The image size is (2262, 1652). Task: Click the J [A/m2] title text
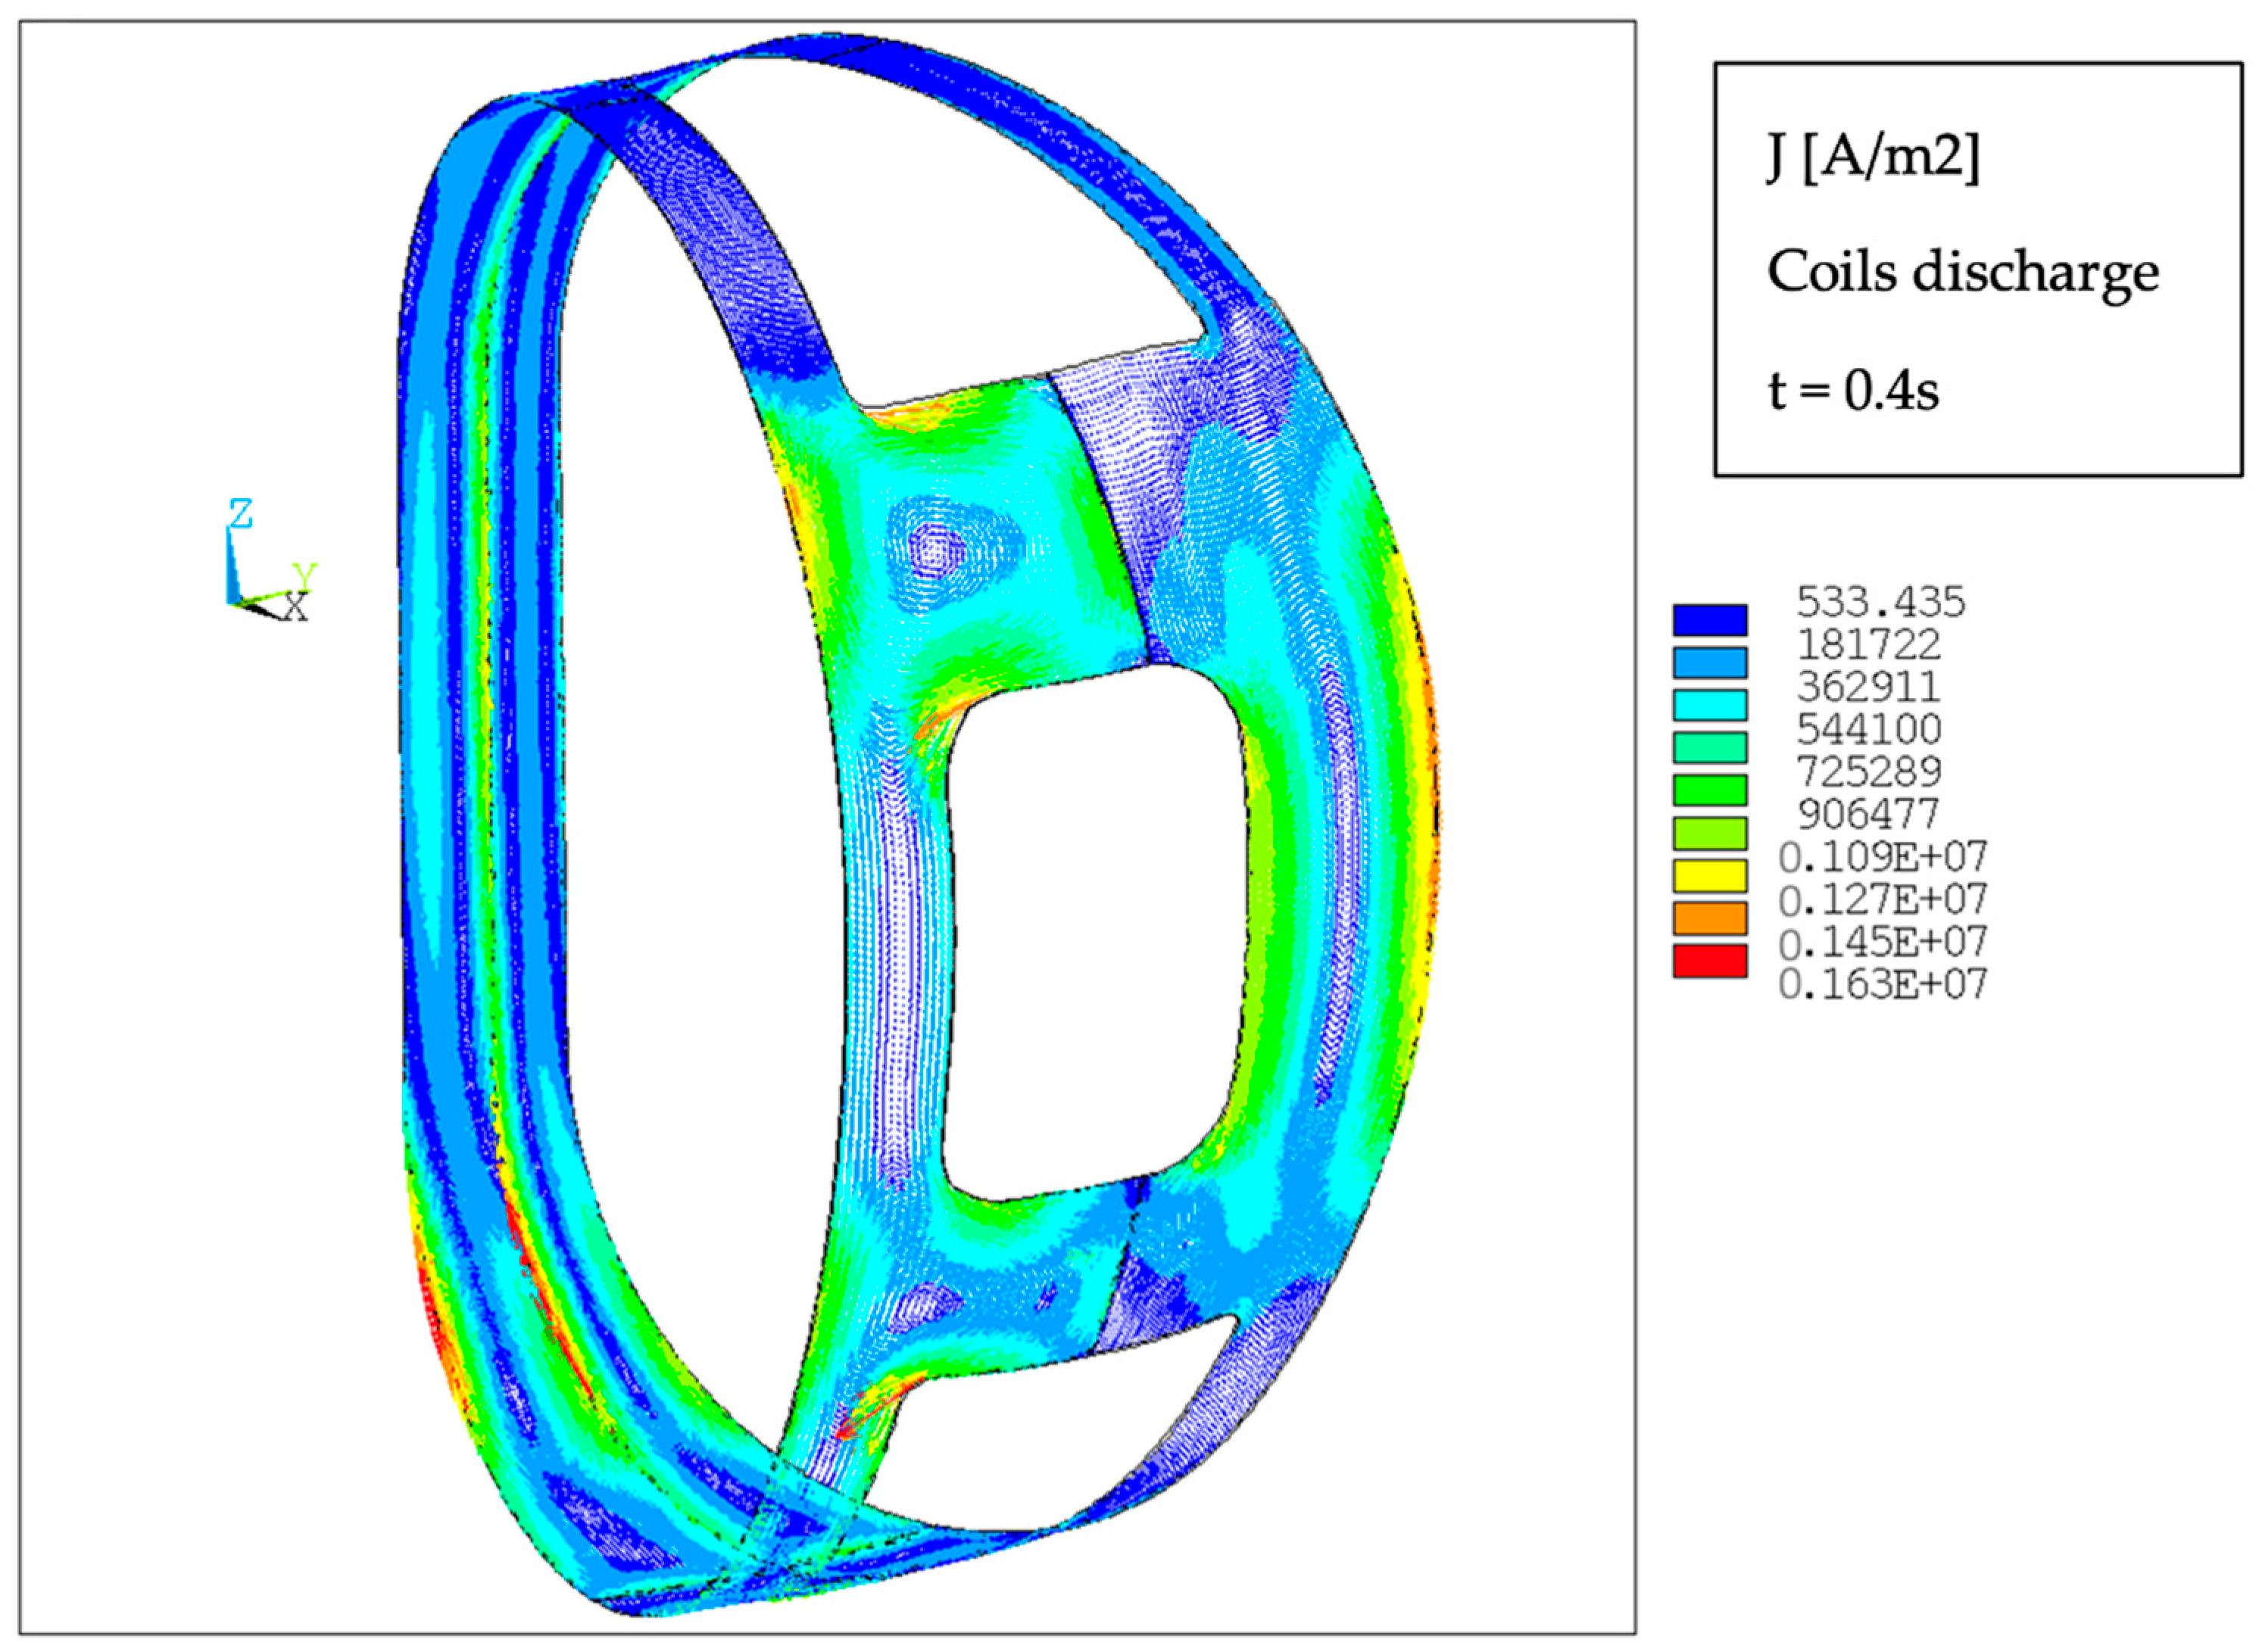[1872, 158]
